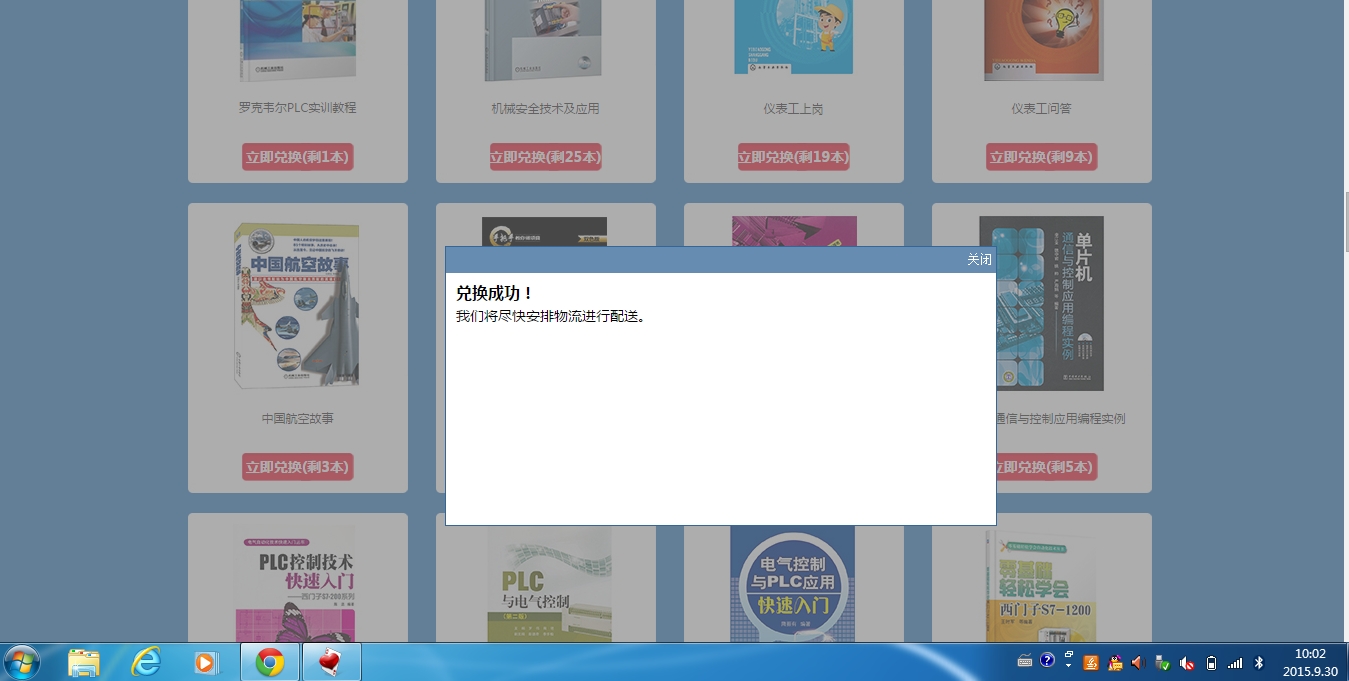
Task: Redeem 中国航空故事 (剩3本)
Action: click(x=297, y=467)
